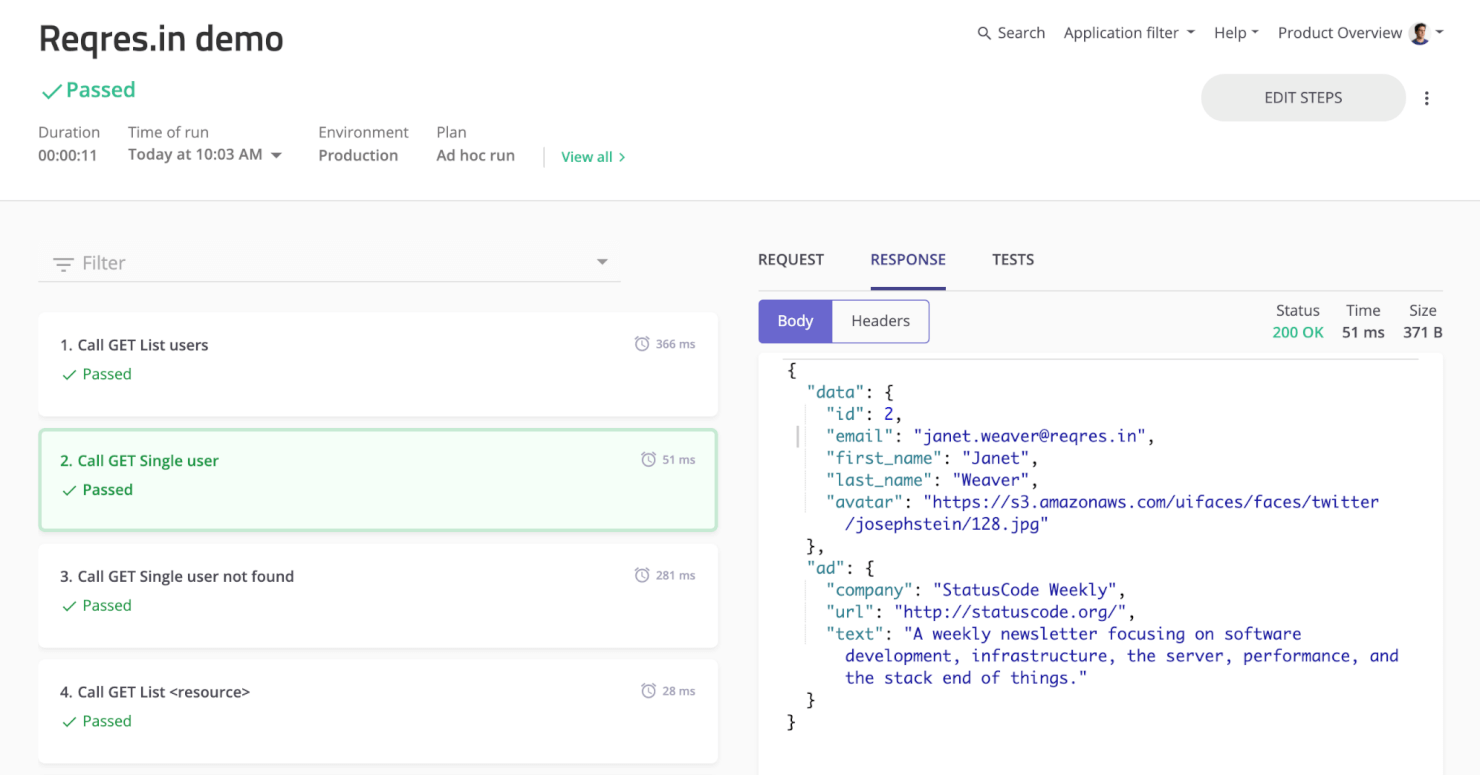Viewport: 1480px width, 775px height.
Task: Click the timer icon showing 281 ms
Action: [641, 575]
